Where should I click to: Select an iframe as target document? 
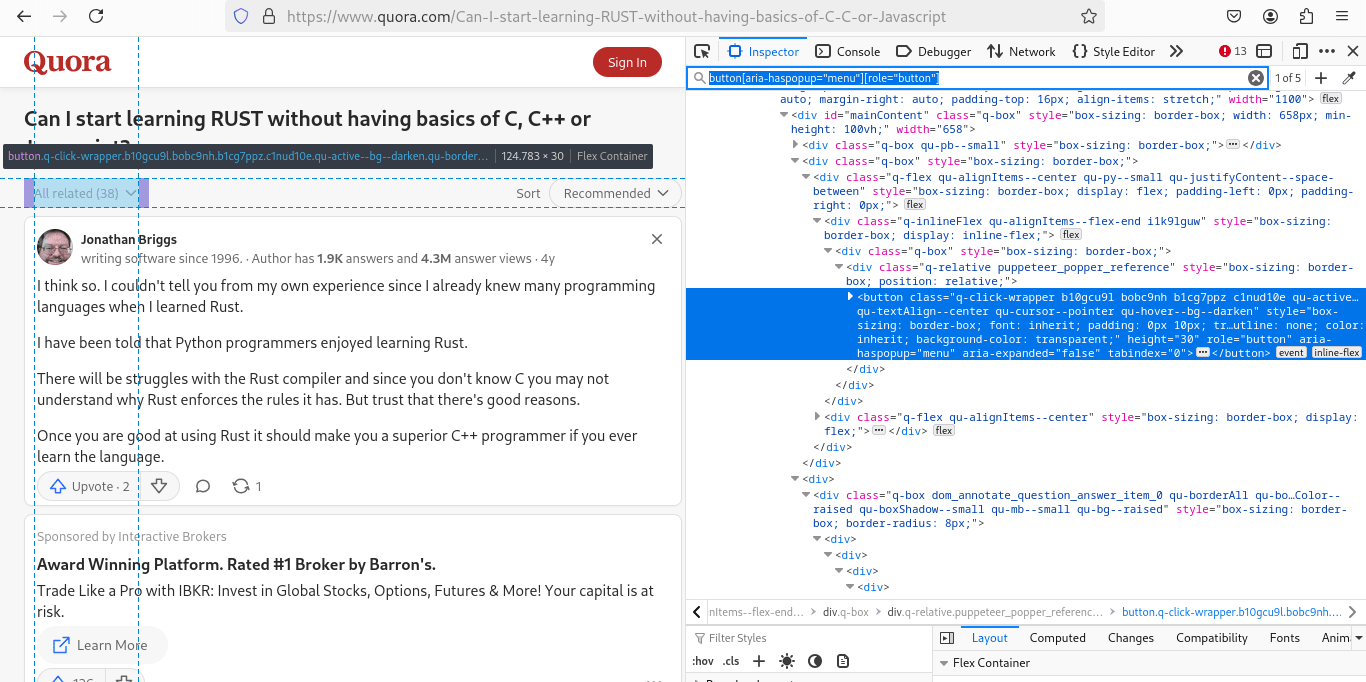pos(1264,51)
